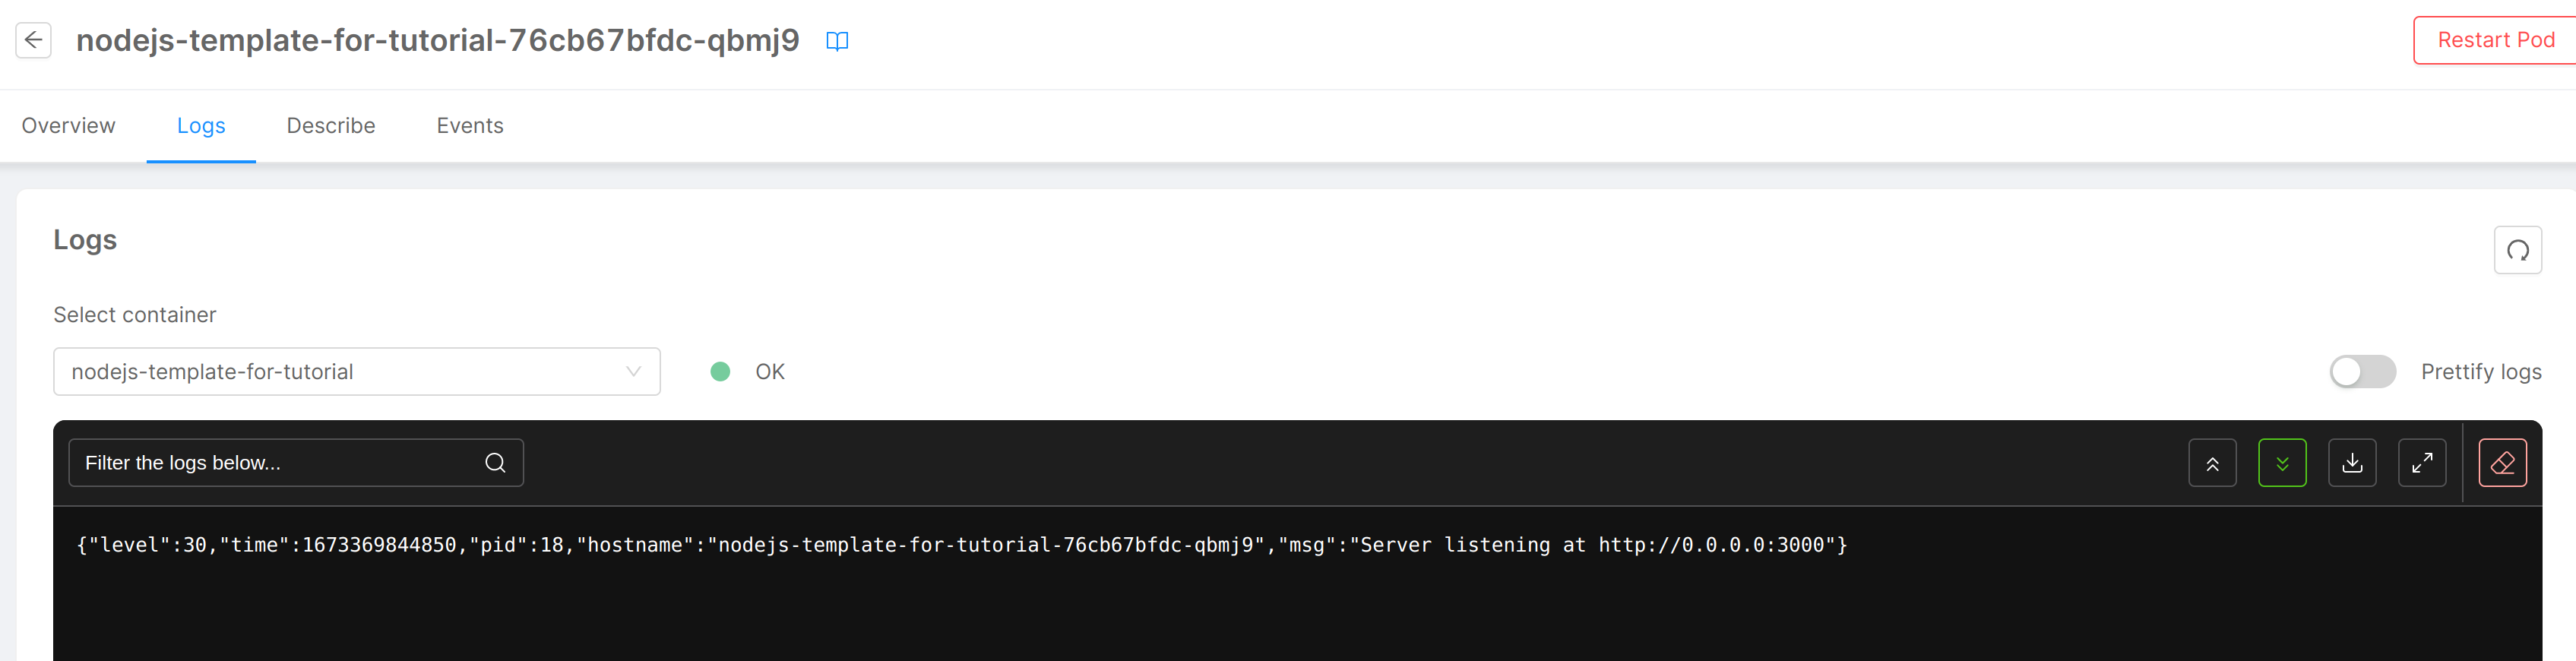Clear logs with the red eraser icon

[2502, 463]
